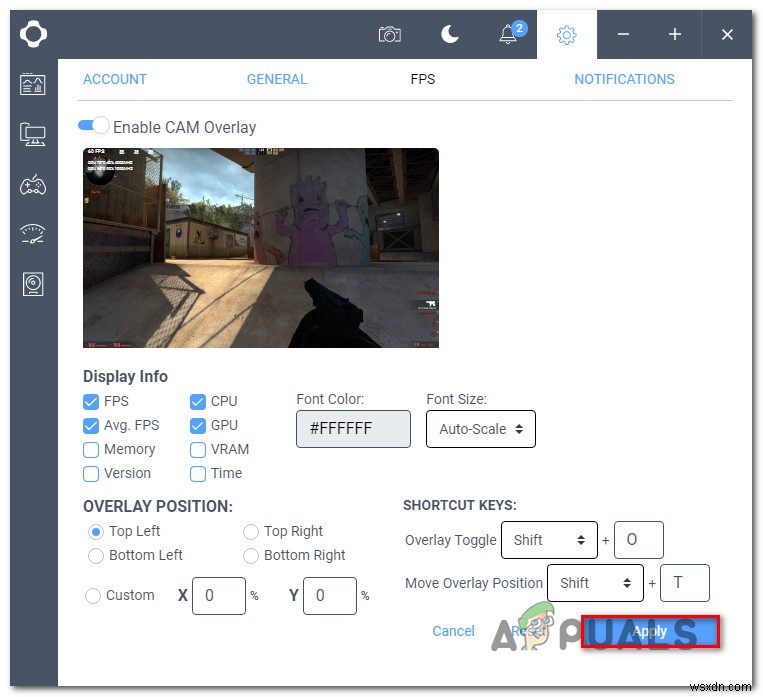Toggle Enable CAM Overlay switch
Image resolution: width=763 pixels, height=697 pixels.
coord(93,126)
